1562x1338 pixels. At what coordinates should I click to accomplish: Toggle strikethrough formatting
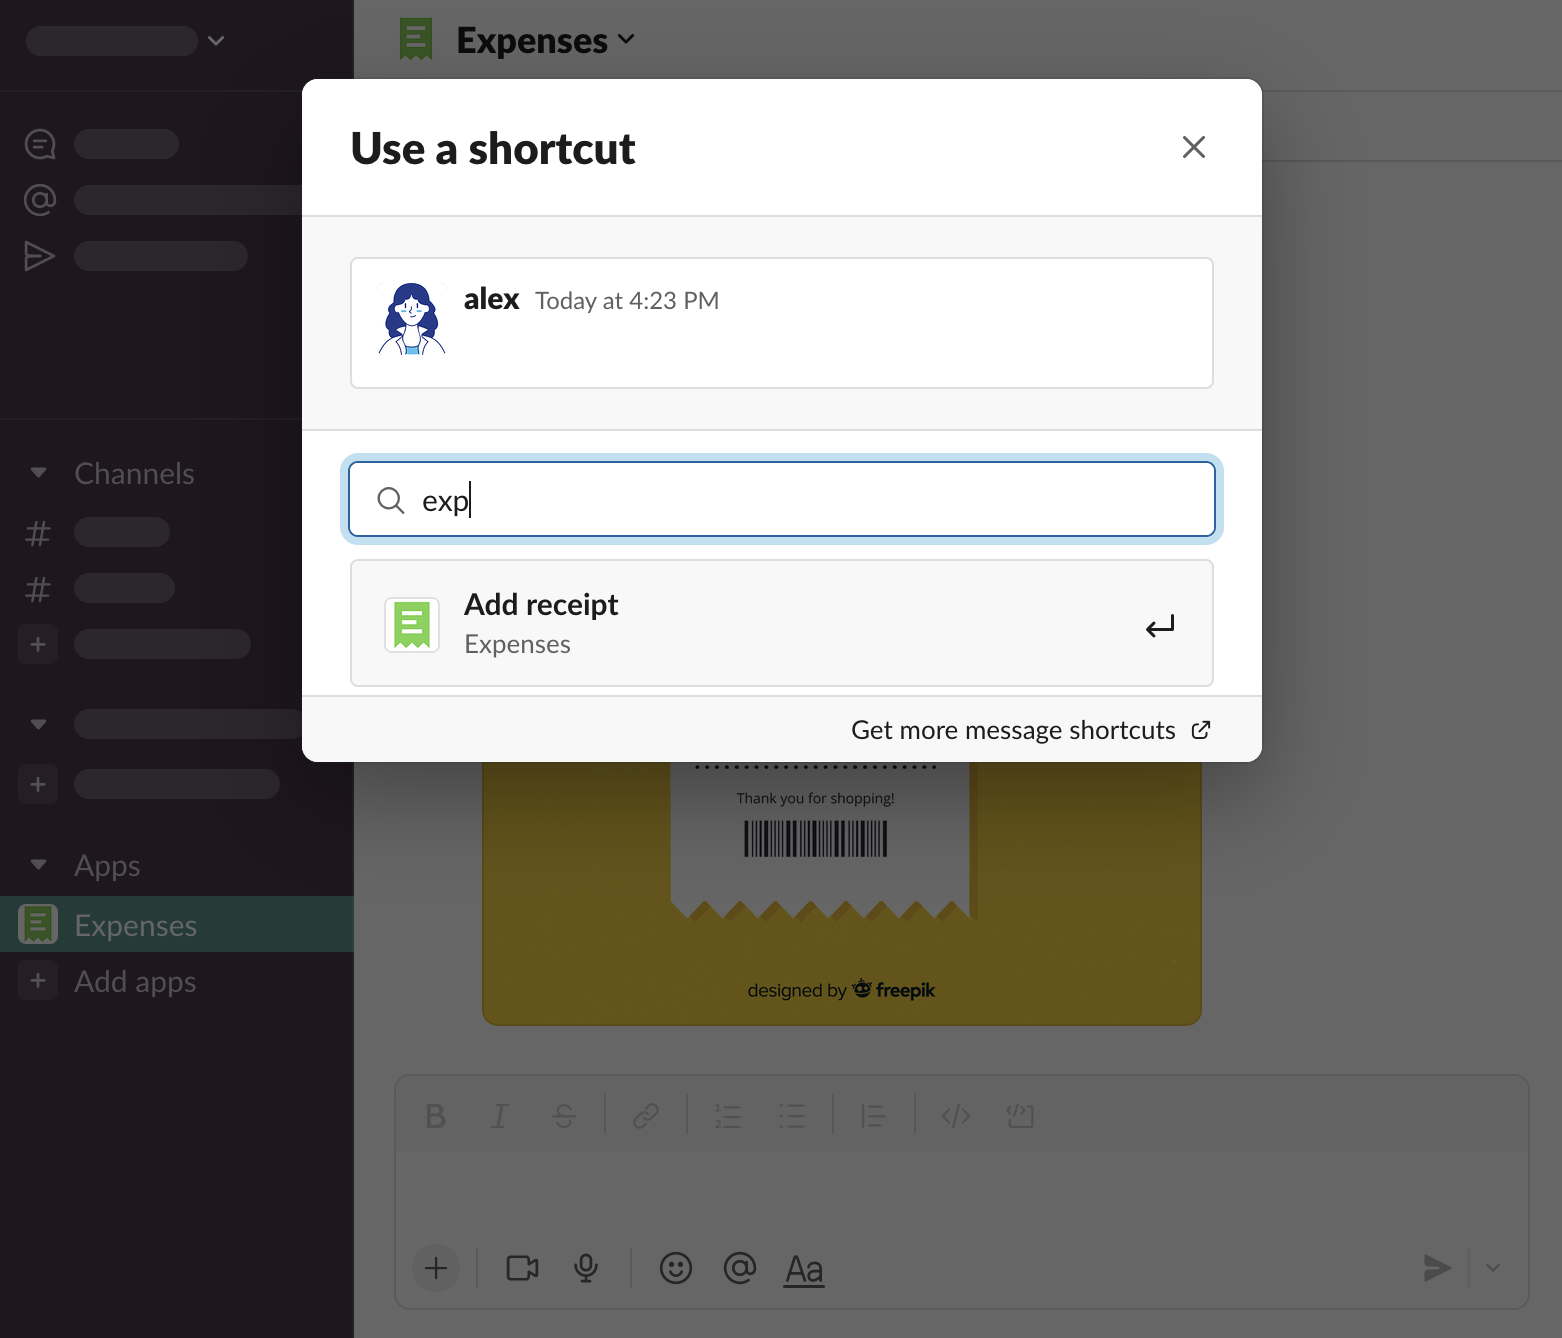pos(564,1116)
